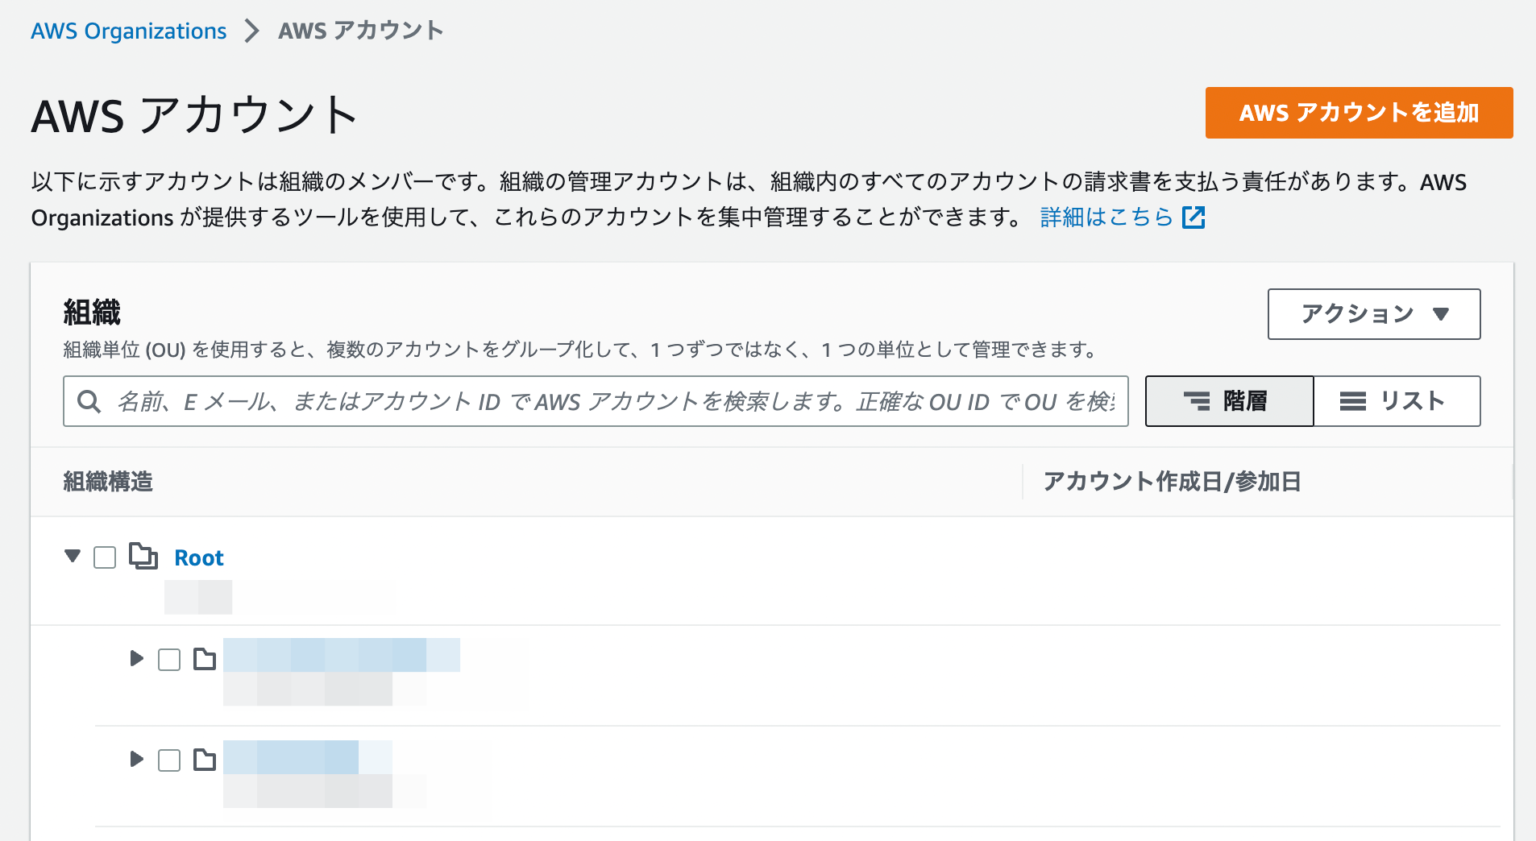The image size is (1536, 841).
Task: Expand the second OU tree node
Action: tap(136, 760)
